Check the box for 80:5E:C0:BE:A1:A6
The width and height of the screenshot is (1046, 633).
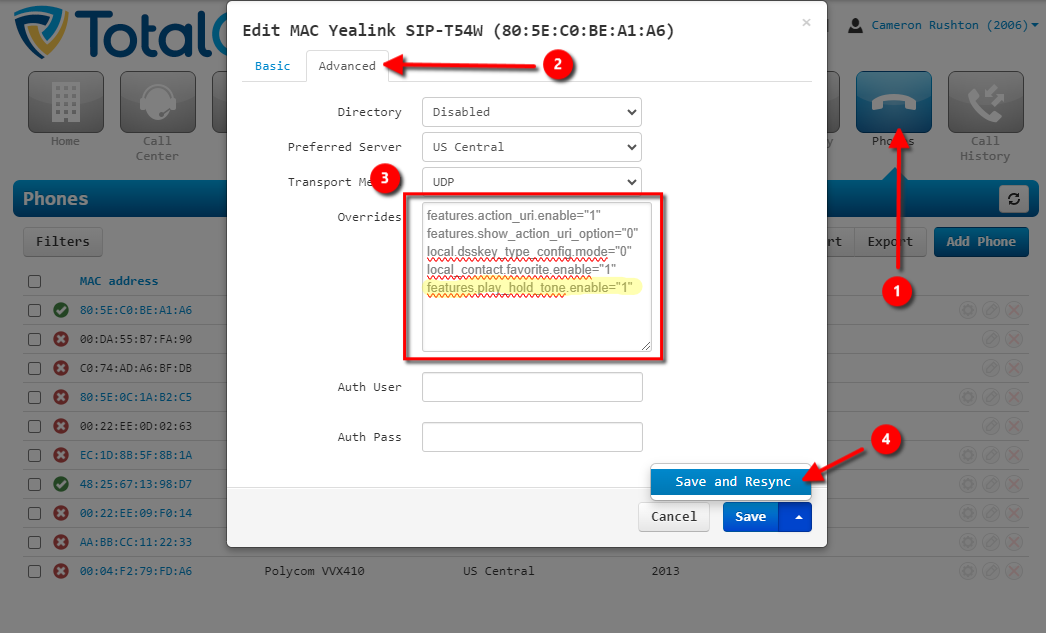[35, 310]
